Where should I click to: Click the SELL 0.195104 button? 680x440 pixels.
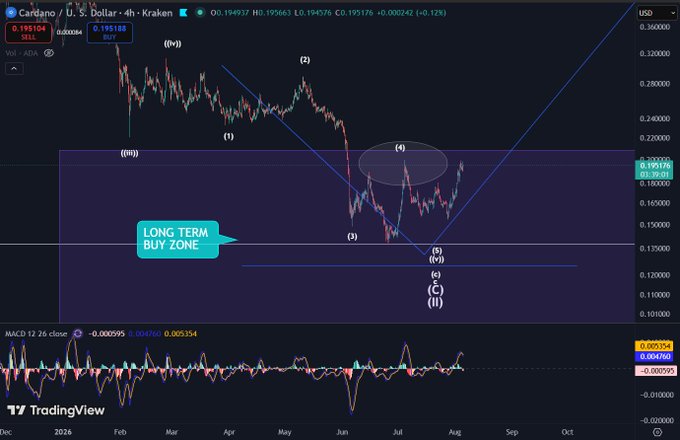pos(29,33)
